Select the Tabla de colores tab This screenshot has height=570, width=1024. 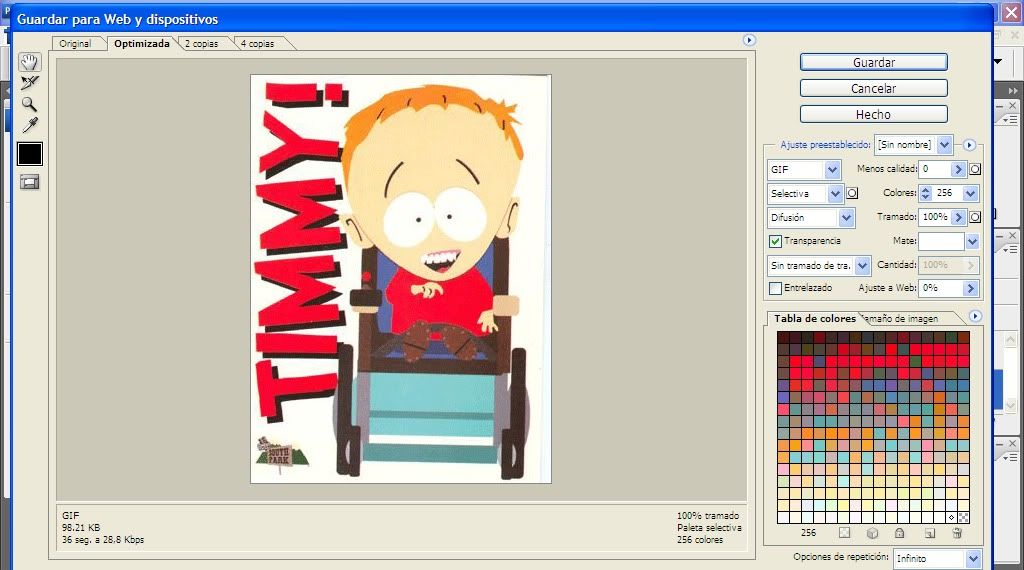click(x=814, y=319)
